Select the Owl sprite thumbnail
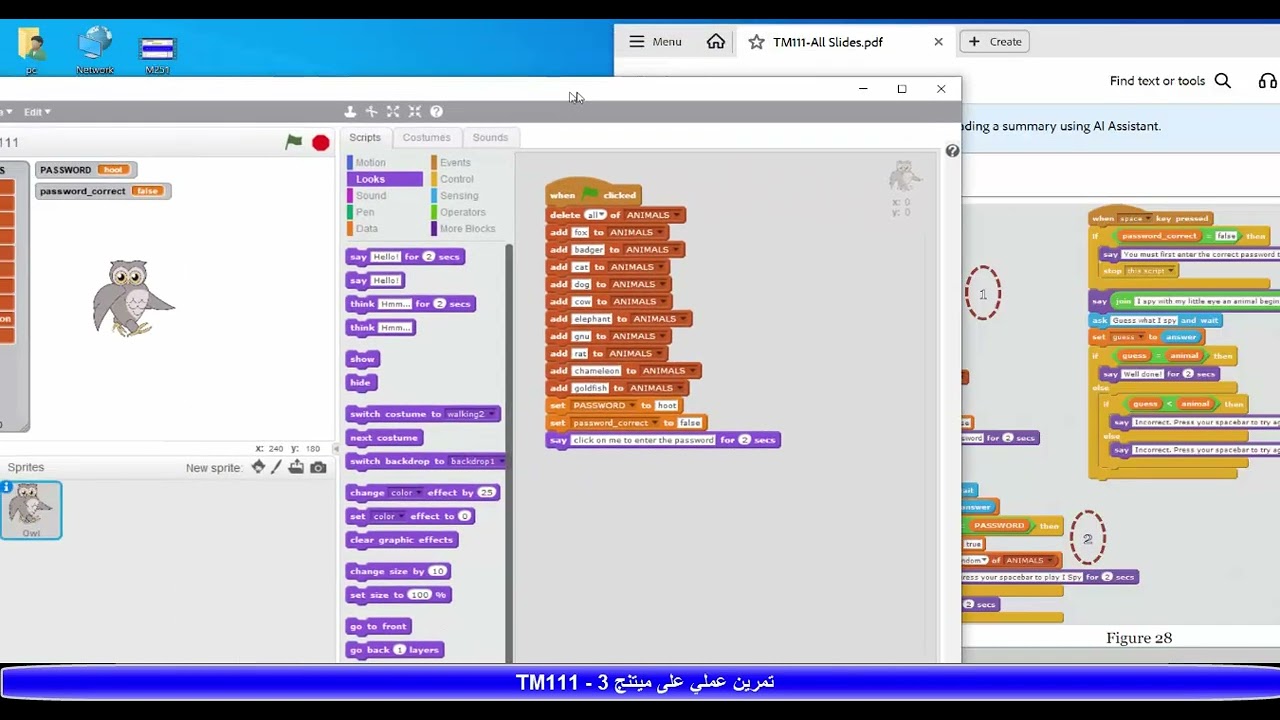This screenshot has width=1280, height=720. tap(31, 510)
